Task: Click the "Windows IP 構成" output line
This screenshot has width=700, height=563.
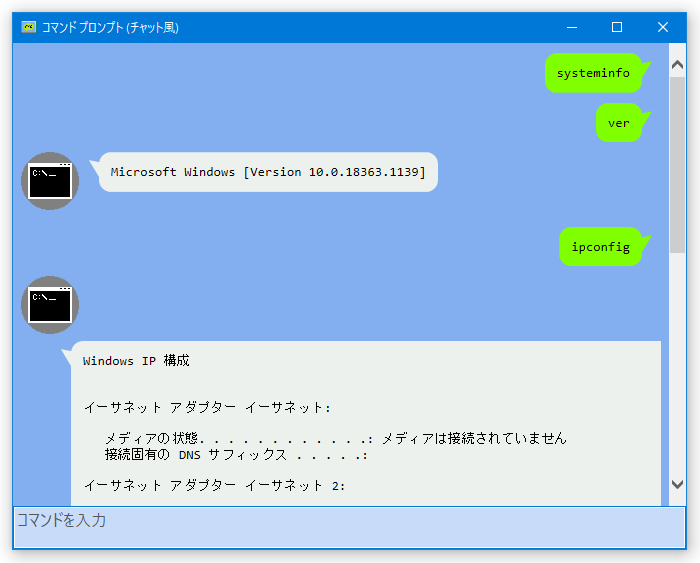Action: [x=136, y=360]
